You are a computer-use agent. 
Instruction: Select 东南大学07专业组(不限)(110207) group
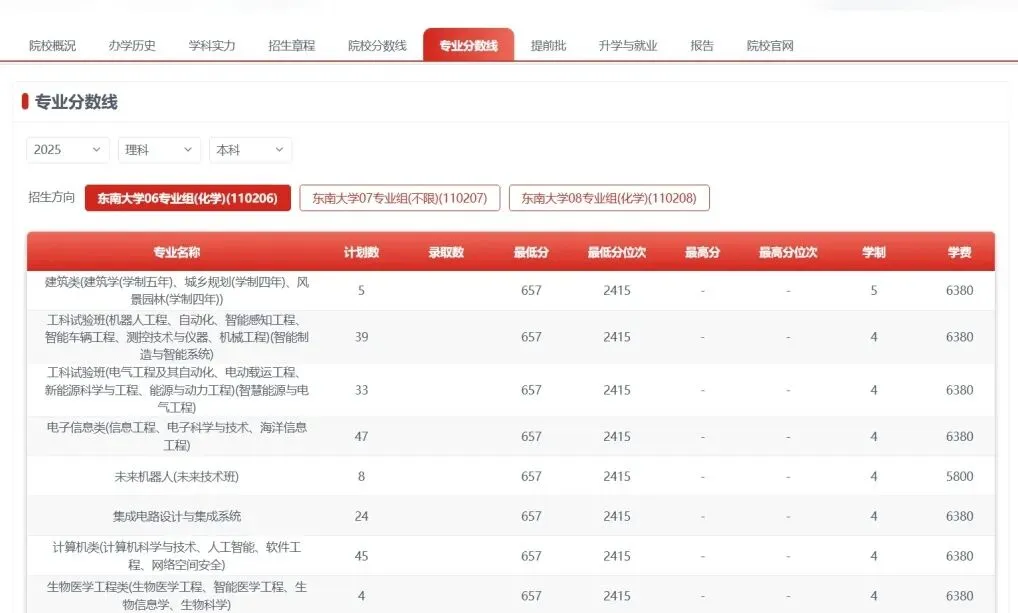[399, 198]
